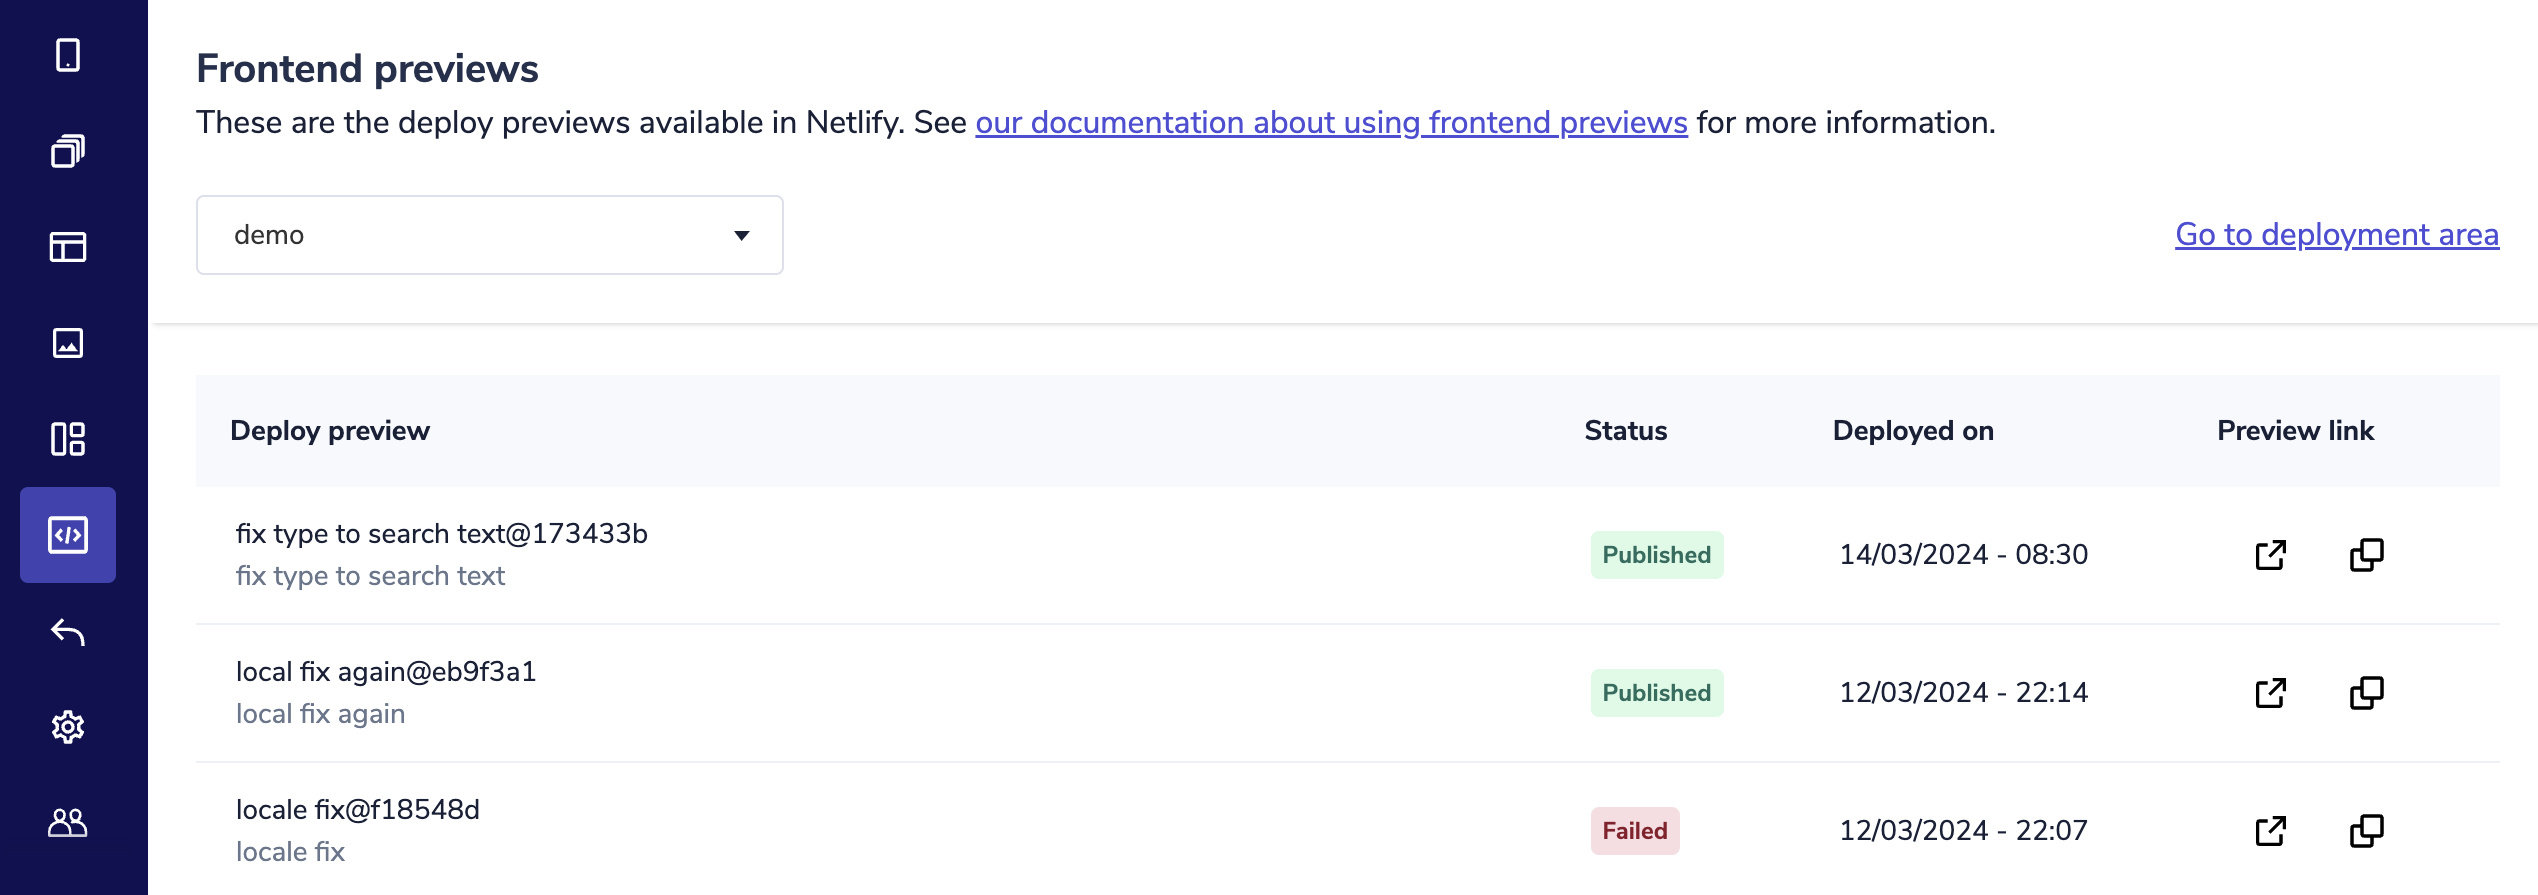2538x895 pixels.
Task: Open the blocks grid icon in sidebar
Action: point(68,439)
